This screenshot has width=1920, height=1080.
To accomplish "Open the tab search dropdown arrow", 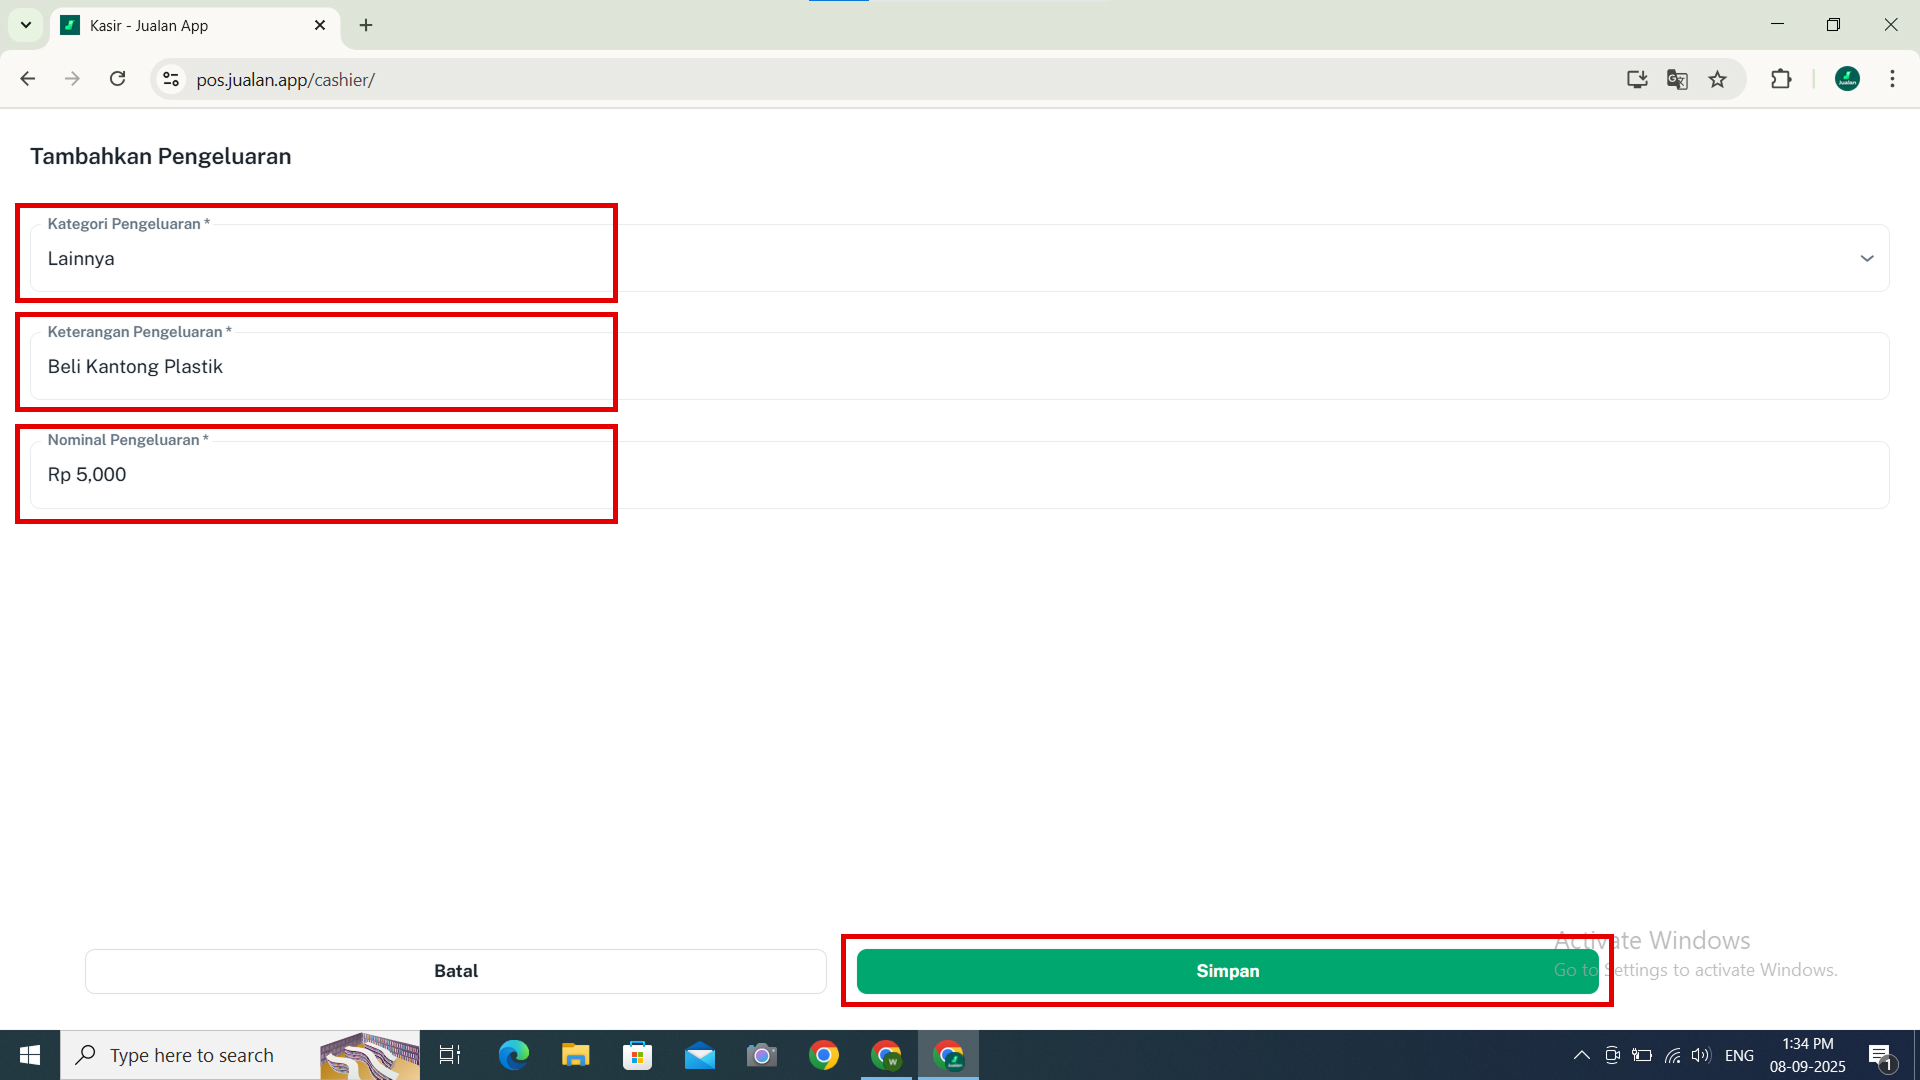I will (26, 25).
